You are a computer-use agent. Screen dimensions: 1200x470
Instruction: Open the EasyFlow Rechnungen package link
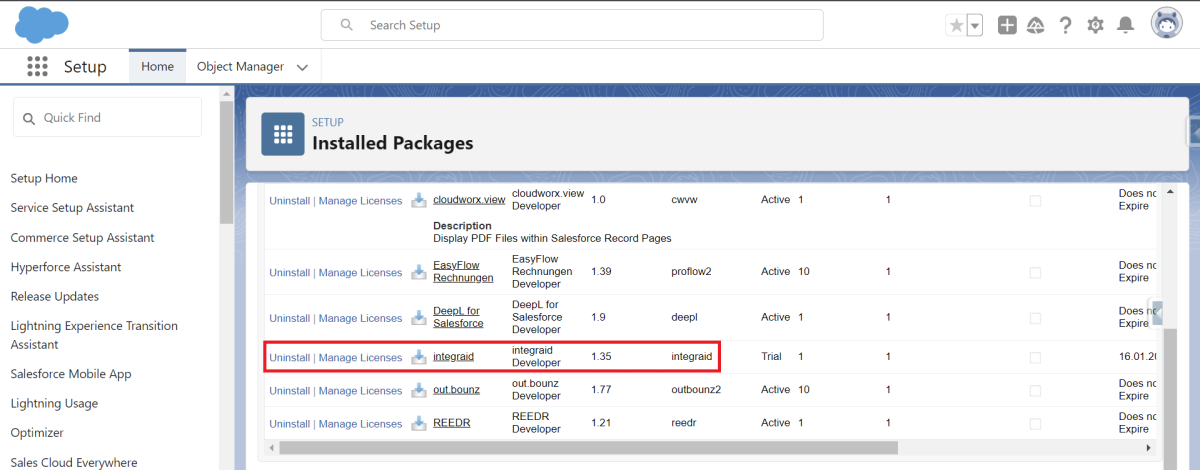point(463,272)
